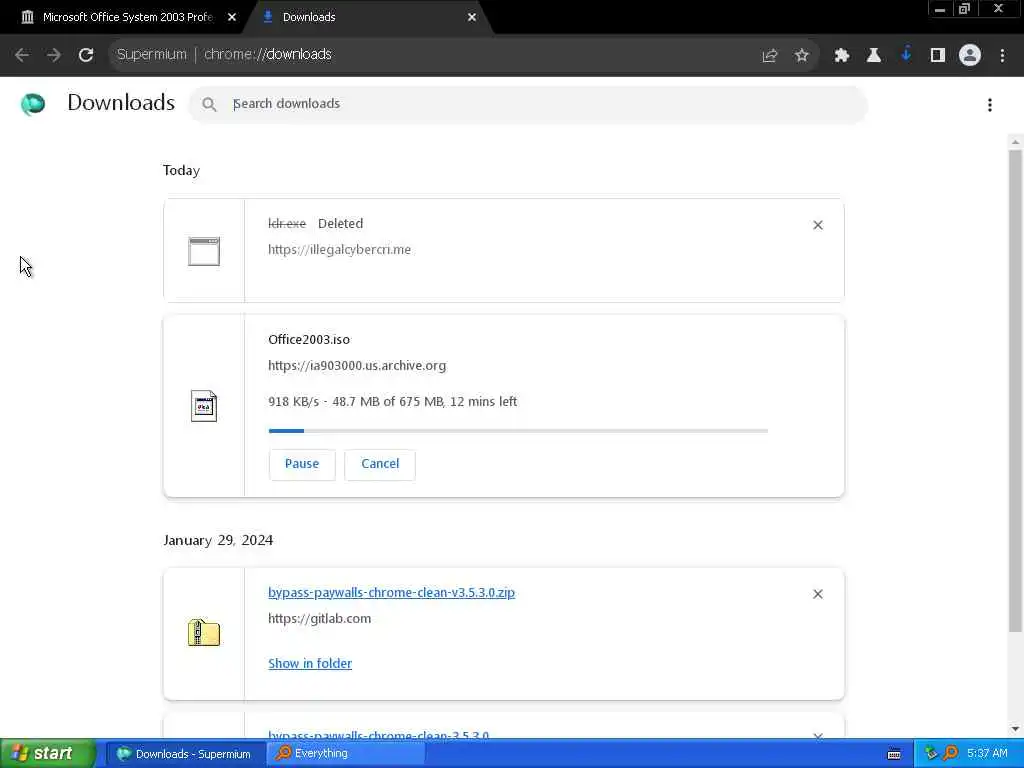Viewport: 1024px width, 768px height.
Task: Open the Downloads page more-actions menu
Action: click(x=990, y=105)
